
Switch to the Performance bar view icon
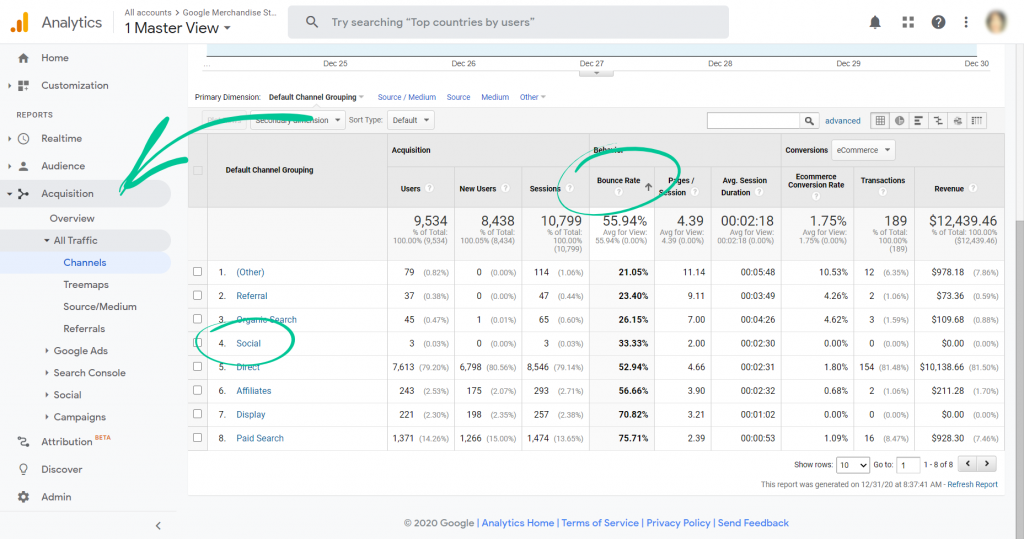(918, 121)
